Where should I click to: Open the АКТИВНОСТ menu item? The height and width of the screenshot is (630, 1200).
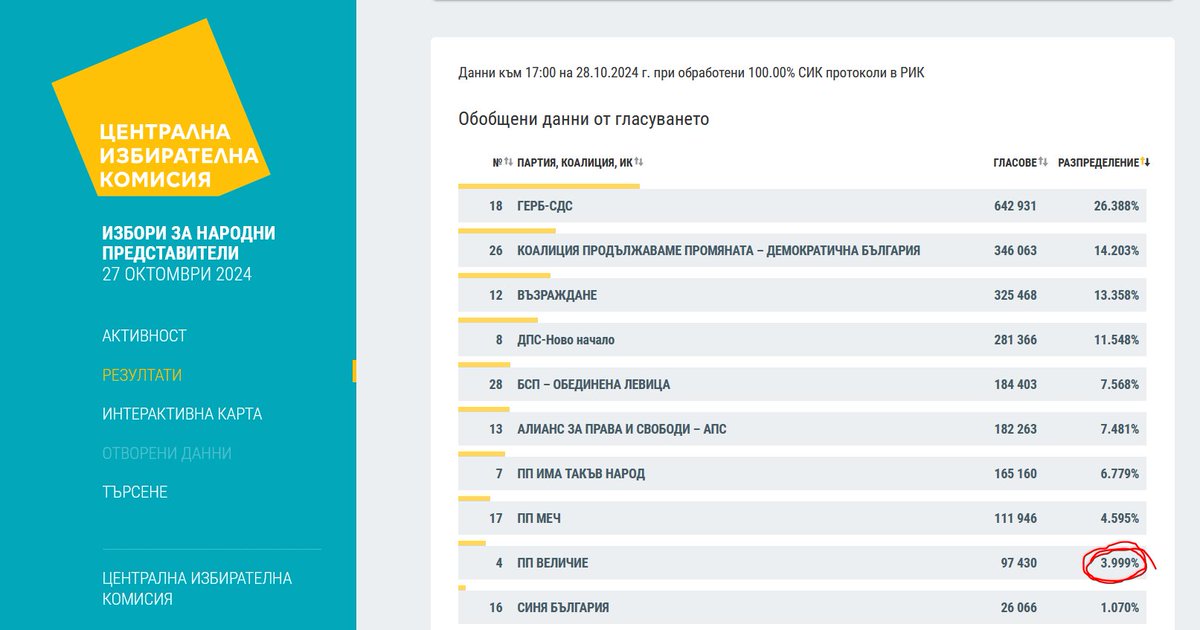pyautogui.click(x=144, y=336)
